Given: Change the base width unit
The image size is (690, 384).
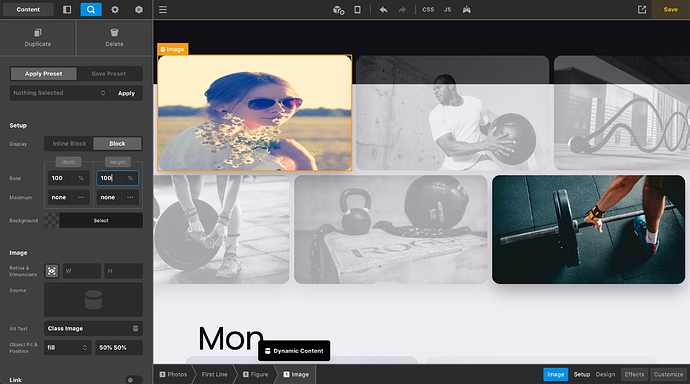Looking at the screenshot, I should 81,178.
